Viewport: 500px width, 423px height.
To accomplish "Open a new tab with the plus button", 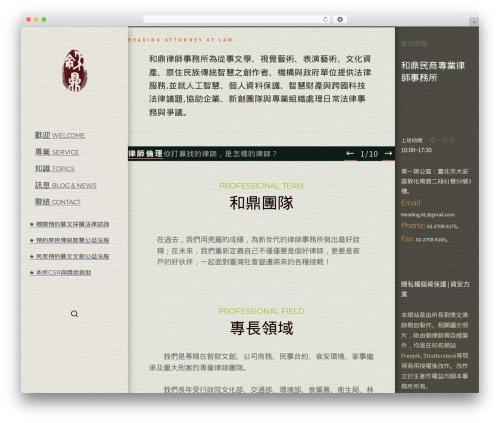I will point(474,22).
